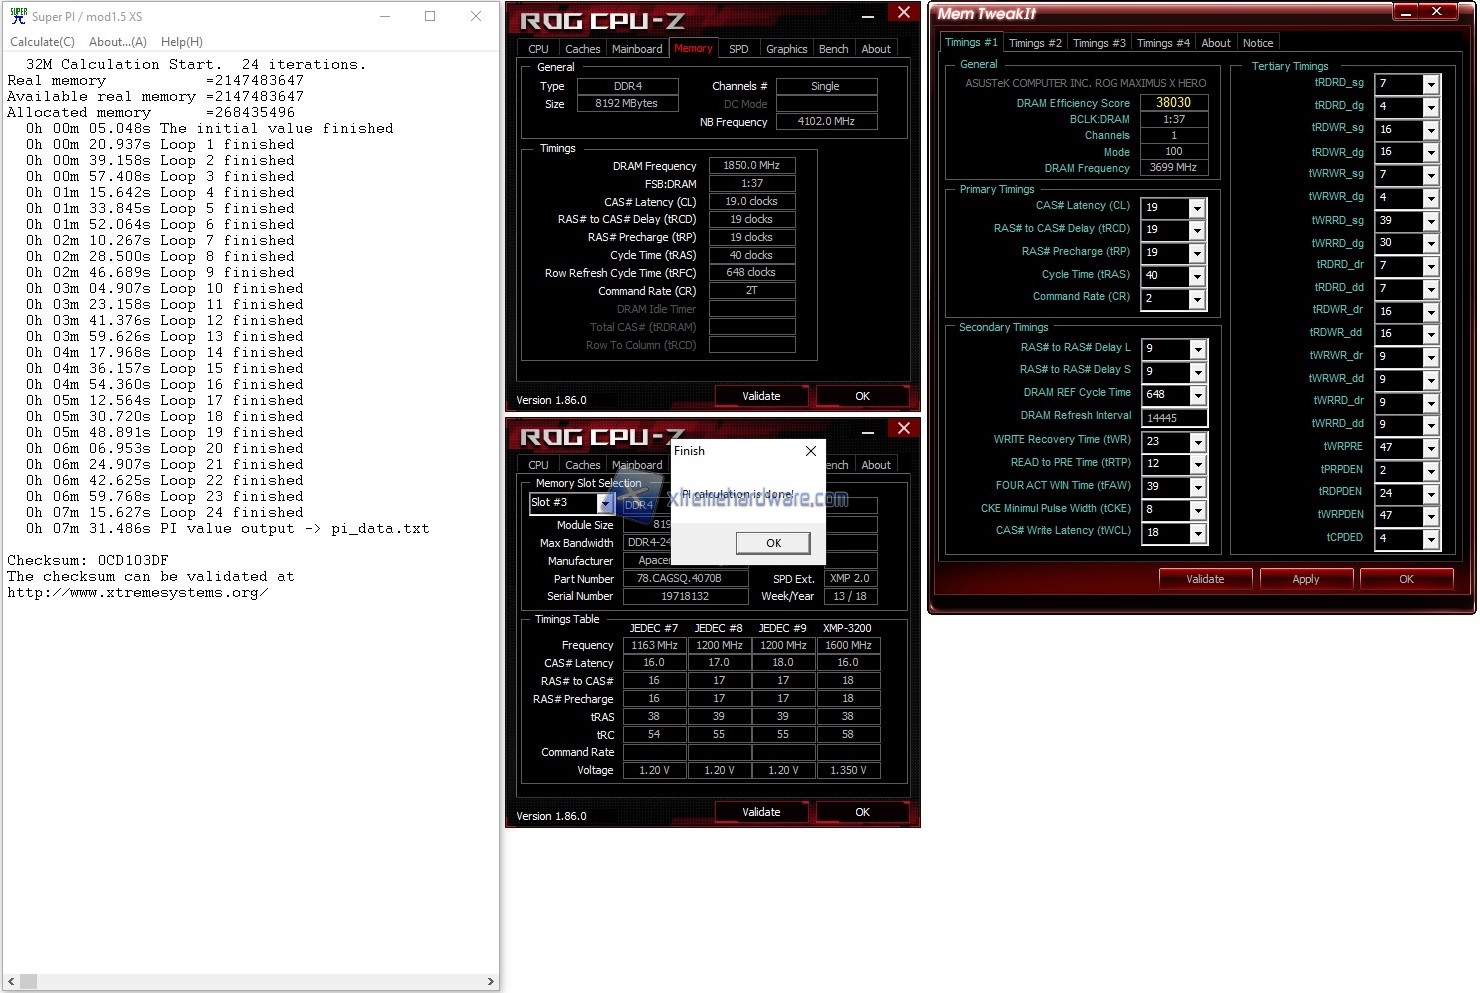Open the Calculate(C) menu
1480x993 pixels.
[42, 42]
